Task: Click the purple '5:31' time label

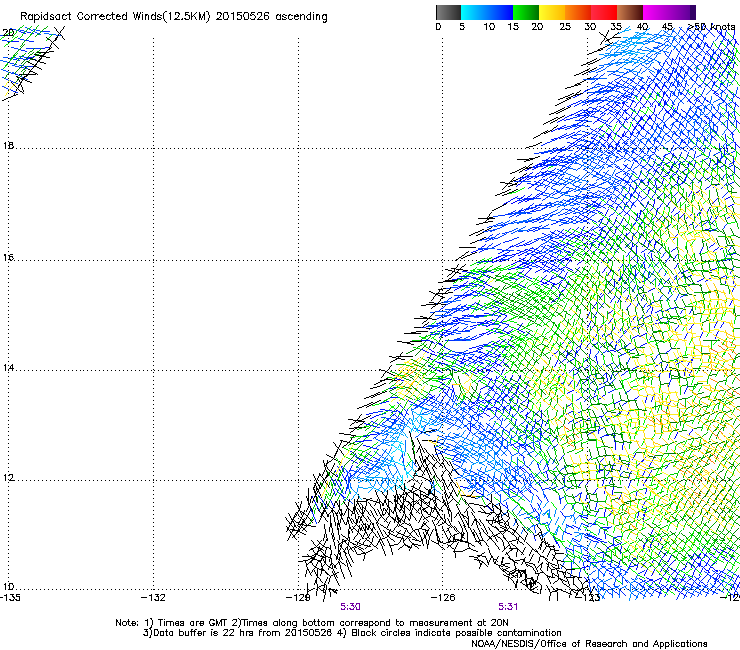Action: [x=508, y=607]
